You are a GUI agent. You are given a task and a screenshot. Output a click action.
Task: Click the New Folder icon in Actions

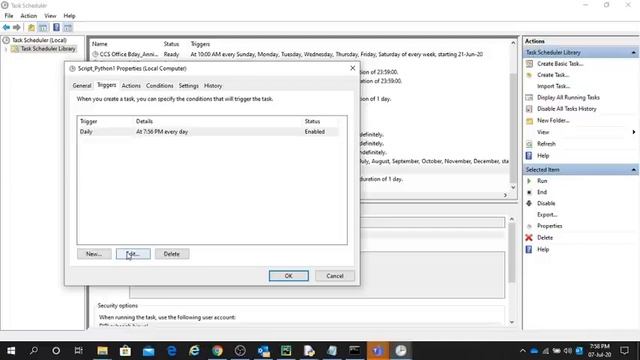point(529,121)
